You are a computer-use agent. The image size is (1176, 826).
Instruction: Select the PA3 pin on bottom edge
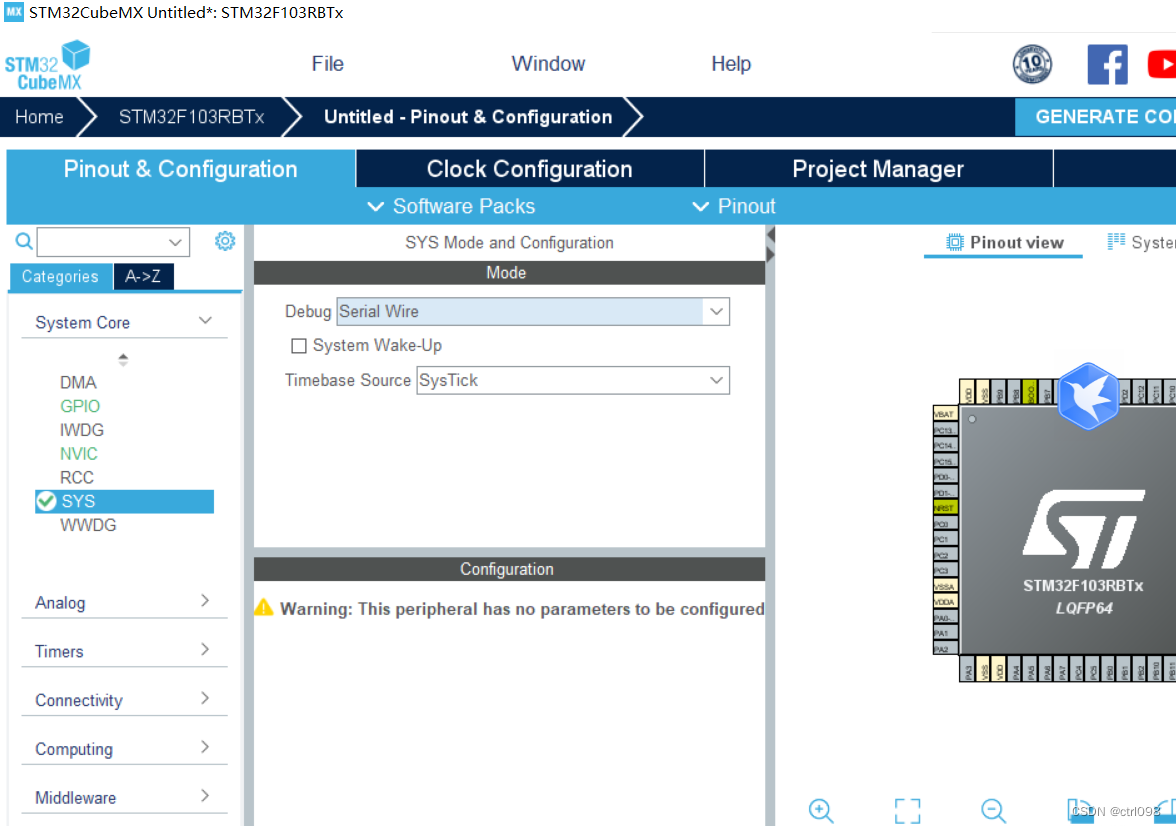pos(968,669)
